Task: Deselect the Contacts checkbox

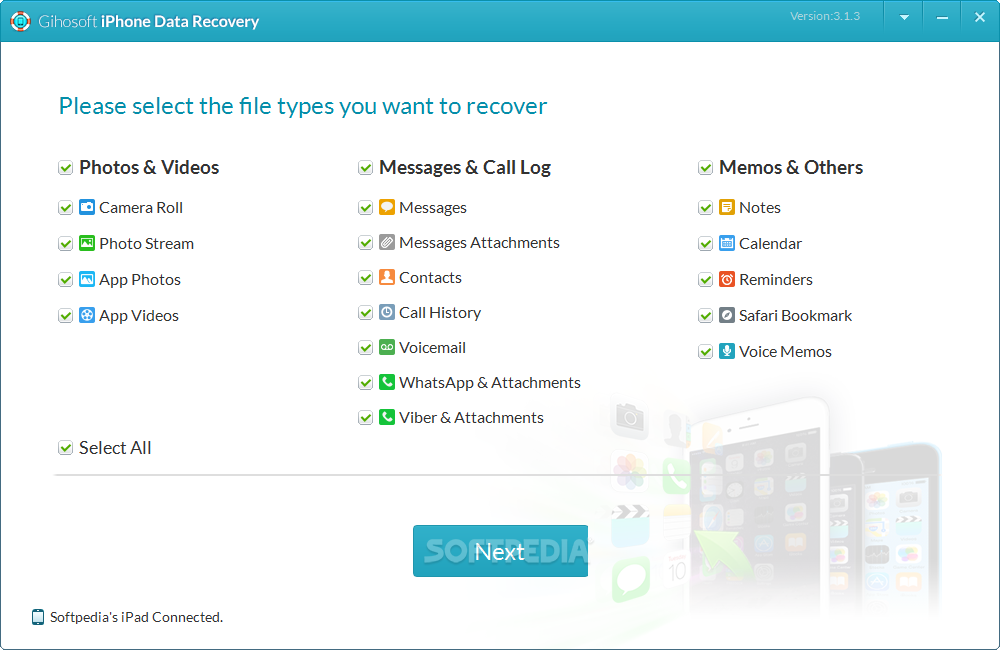Action: click(365, 278)
